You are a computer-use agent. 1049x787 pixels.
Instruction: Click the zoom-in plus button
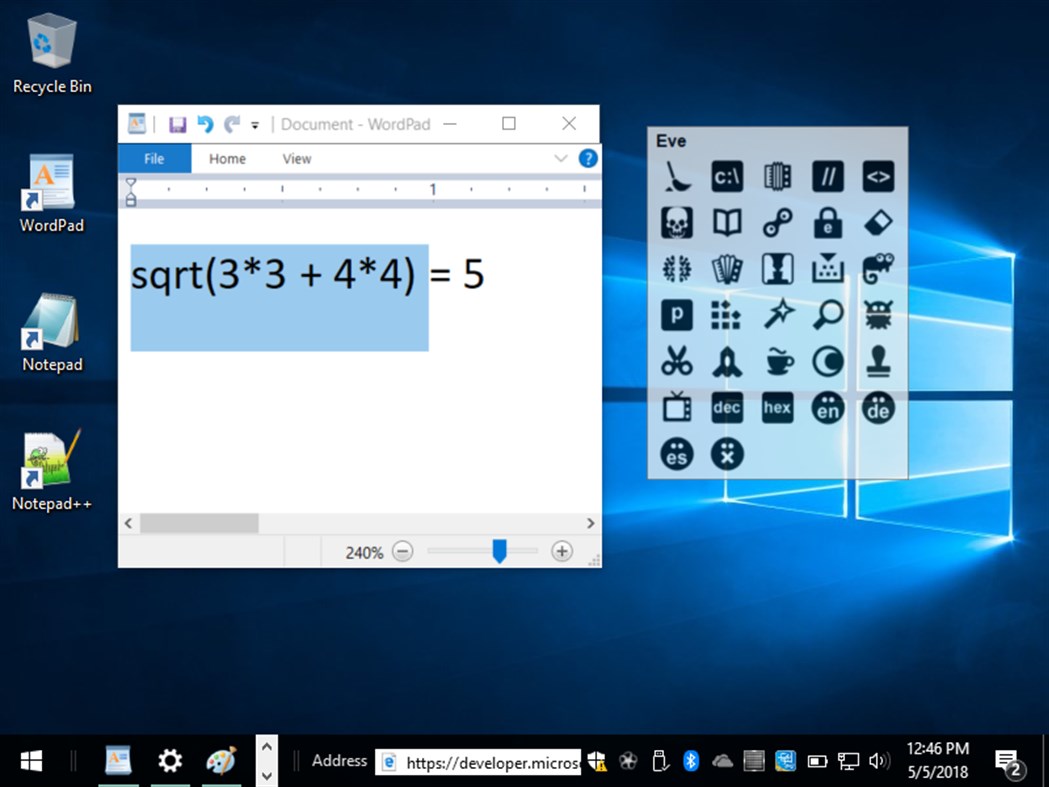[x=562, y=551]
